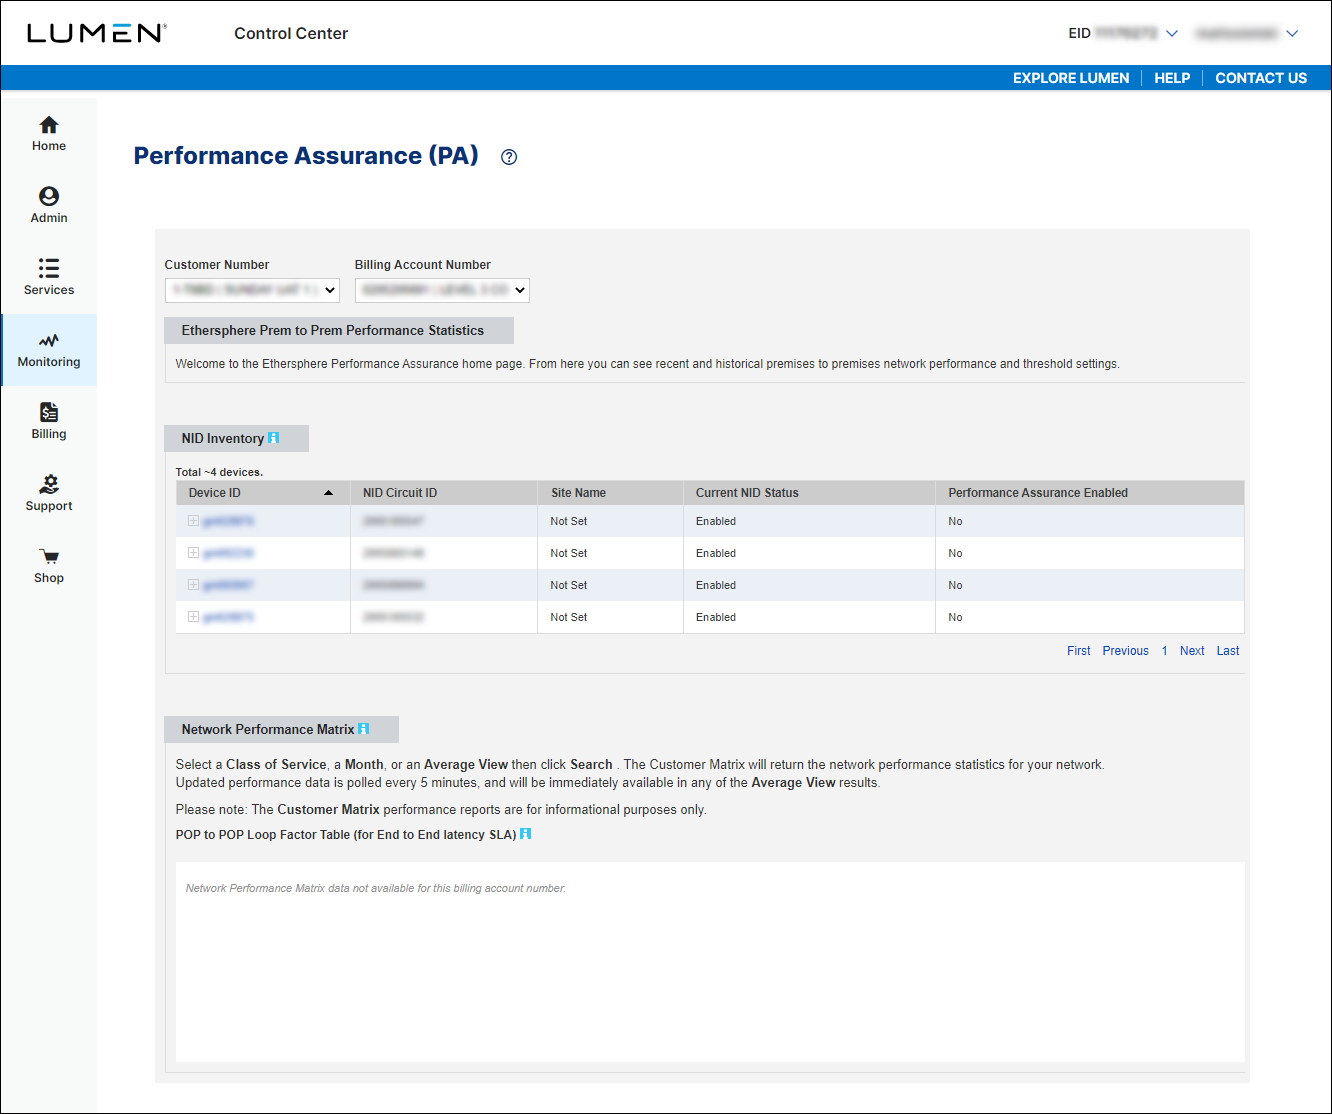The image size is (1332, 1114).
Task: Expand the first device row in NID Inventory
Action: pyautogui.click(x=193, y=521)
